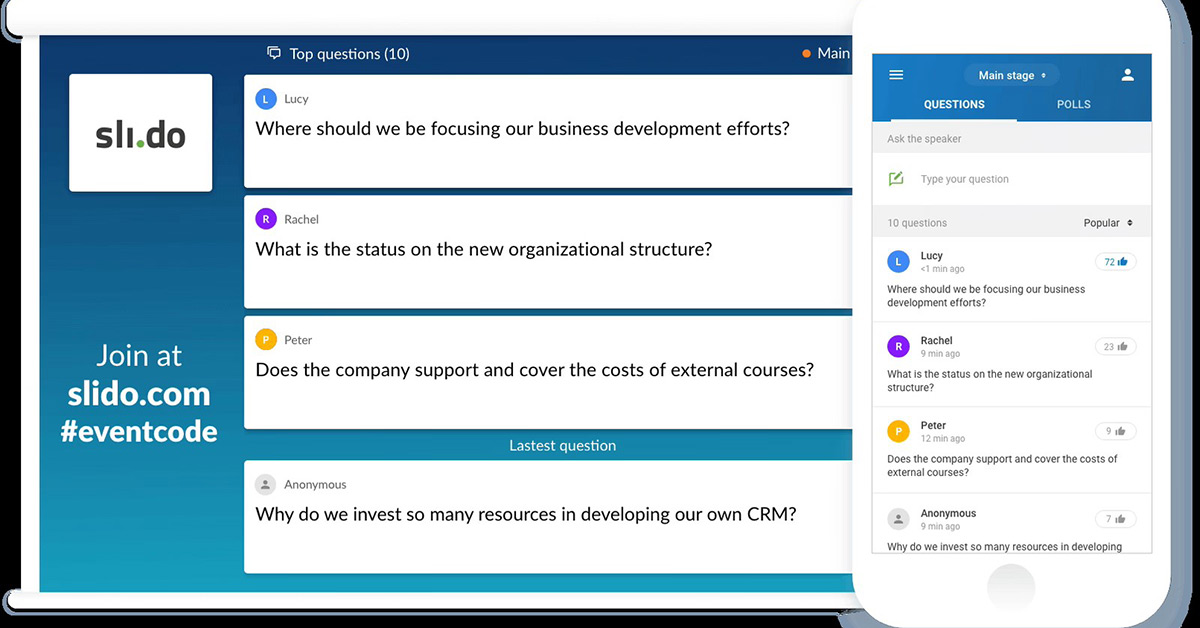Click the speech bubble Top questions icon
The image size is (1200, 628).
(274, 53)
